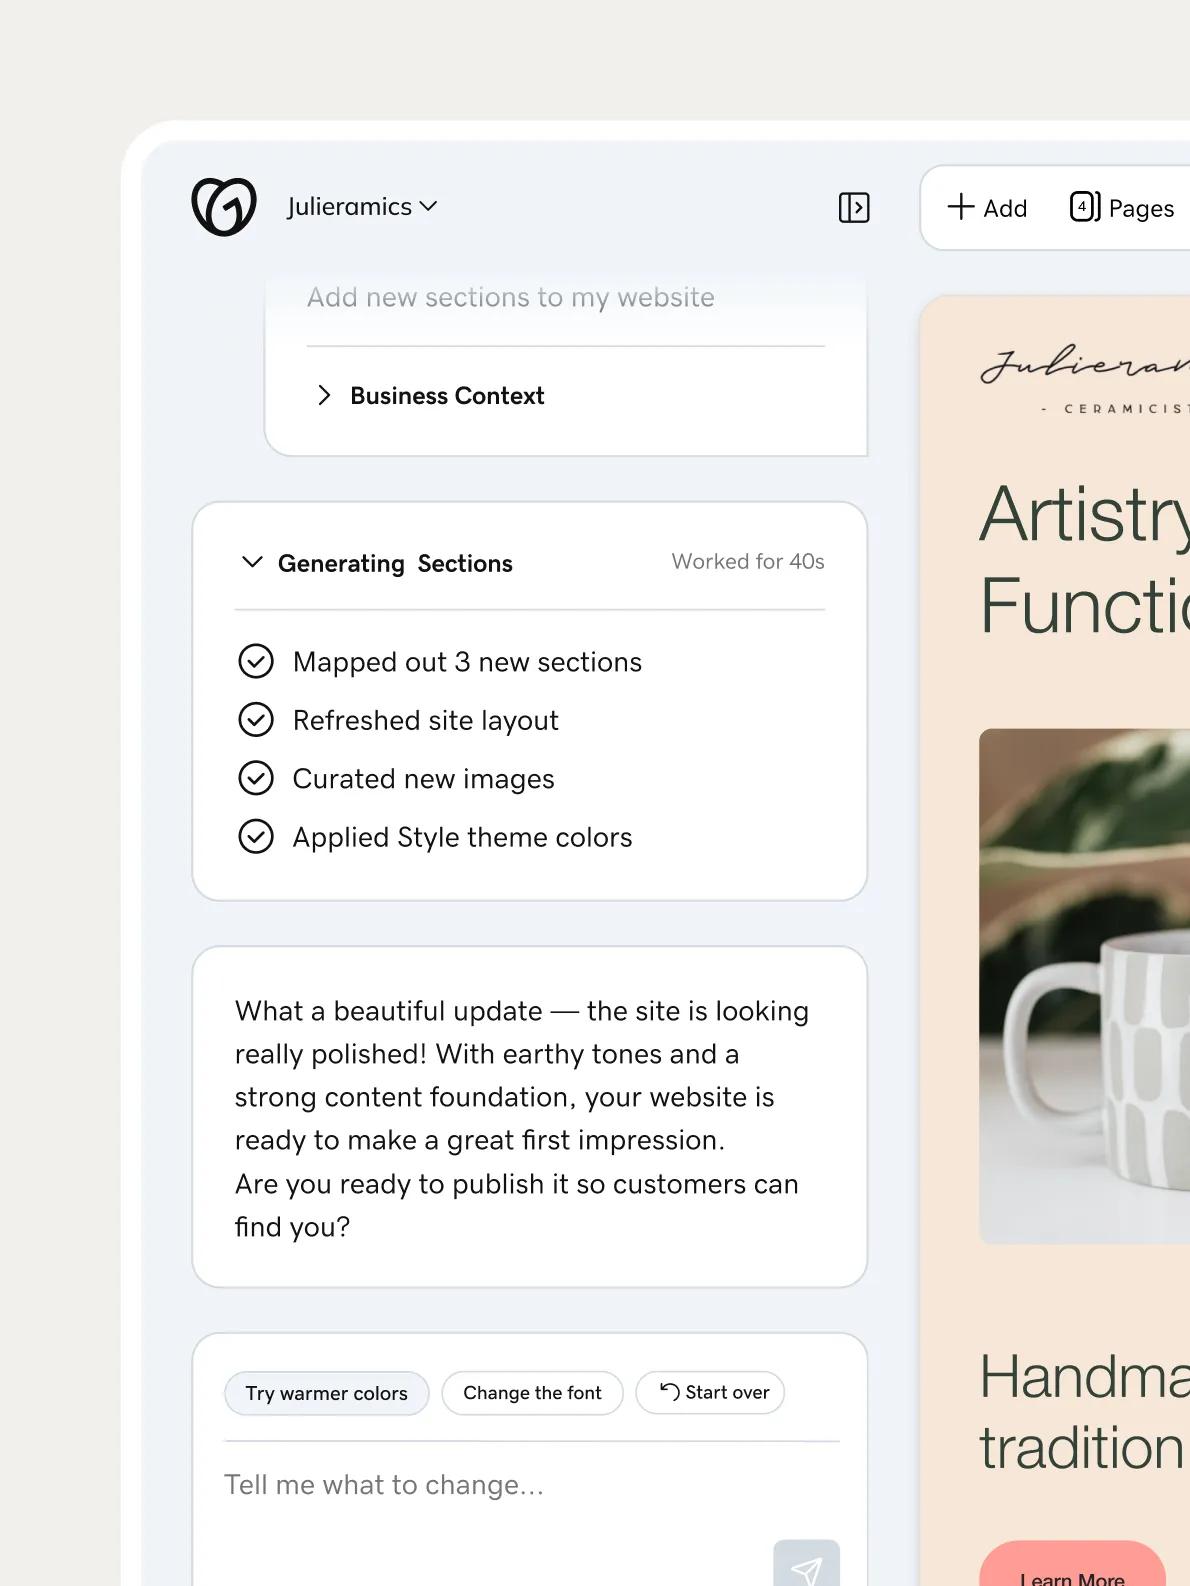Screen dimensions: 1190x1586
Task: Click the Pages icon showing the number 4
Action: pyautogui.click(x=1083, y=206)
